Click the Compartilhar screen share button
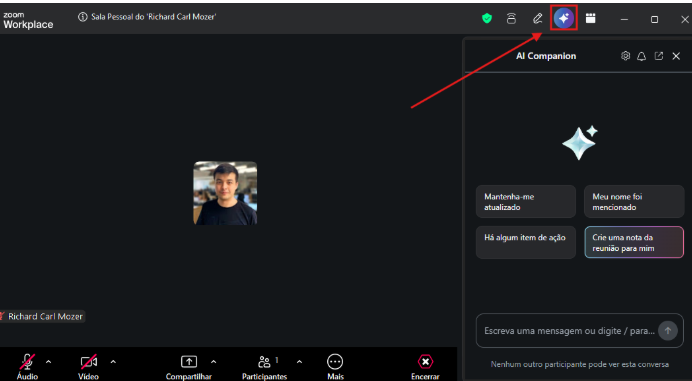692x381 pixels. click(x=189, y=366)
